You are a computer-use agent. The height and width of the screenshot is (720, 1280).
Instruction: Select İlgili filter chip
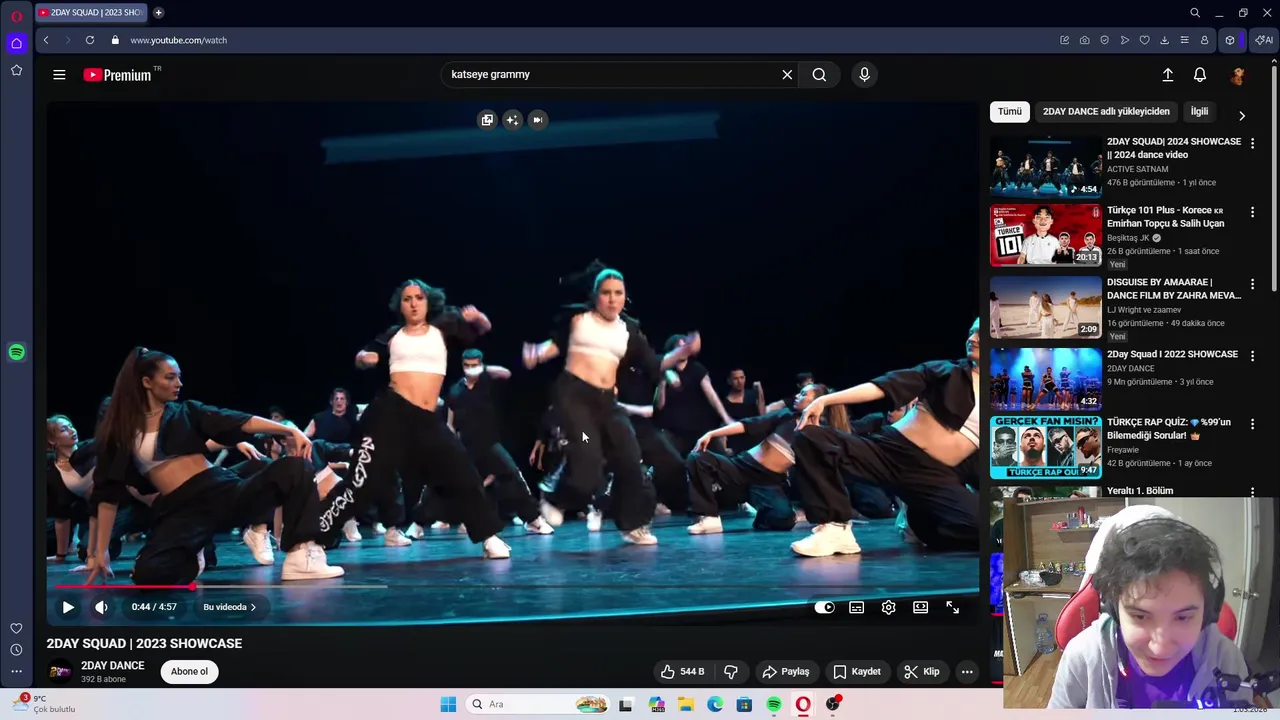[1199, 112]
